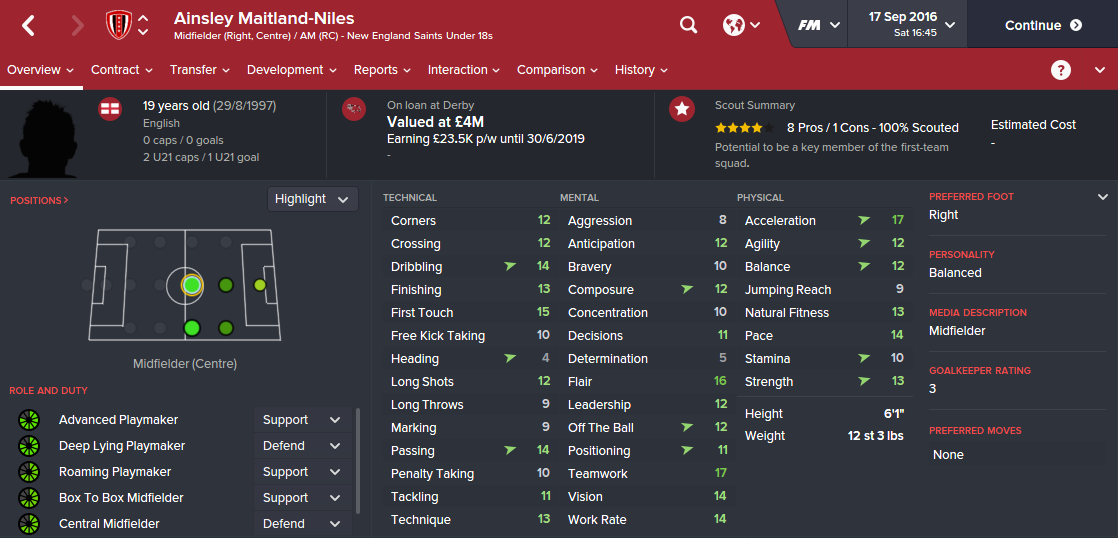This screenshot has width=1118, height=538.
Task: Click the scout summary star icon
Action: (682, 109)
